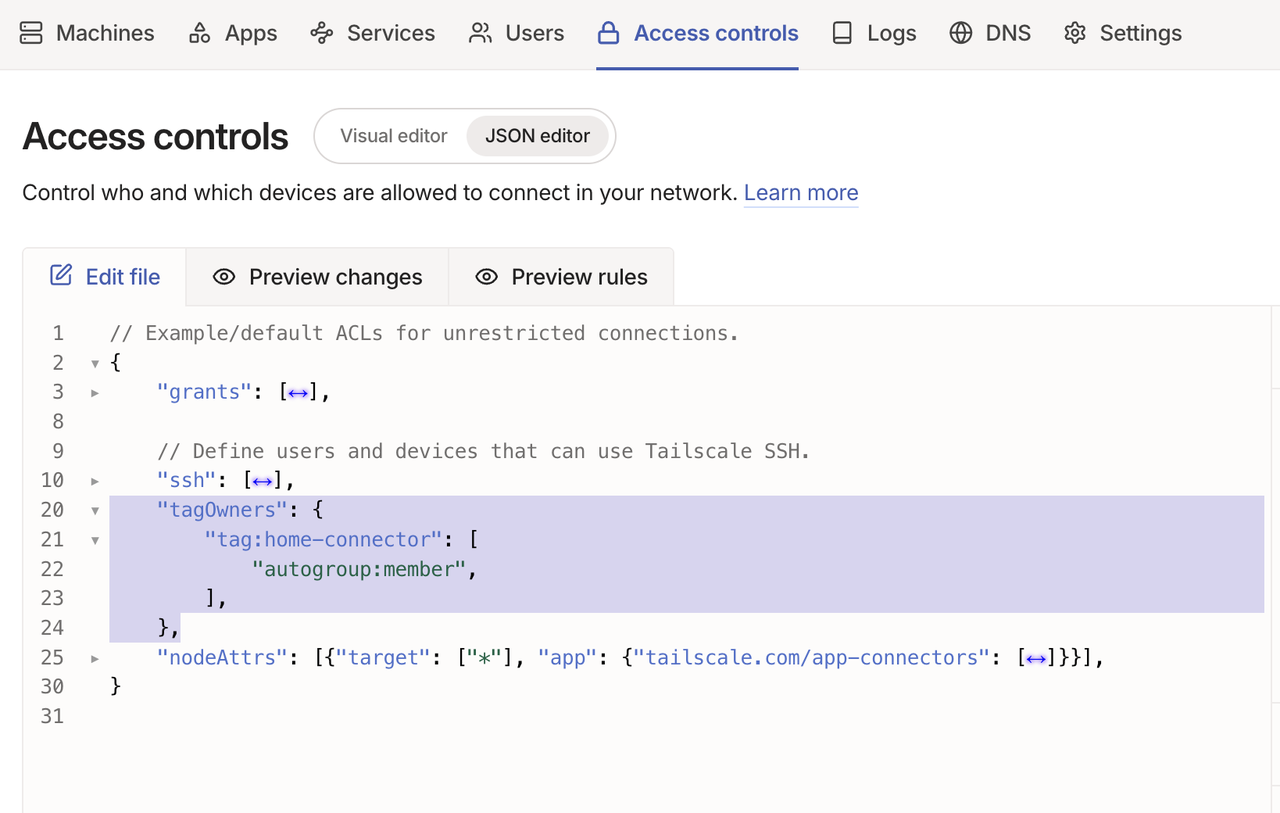Select the JSON editor toggle
The width and height of the screenshot is (1280, 813).
point(537,136)
